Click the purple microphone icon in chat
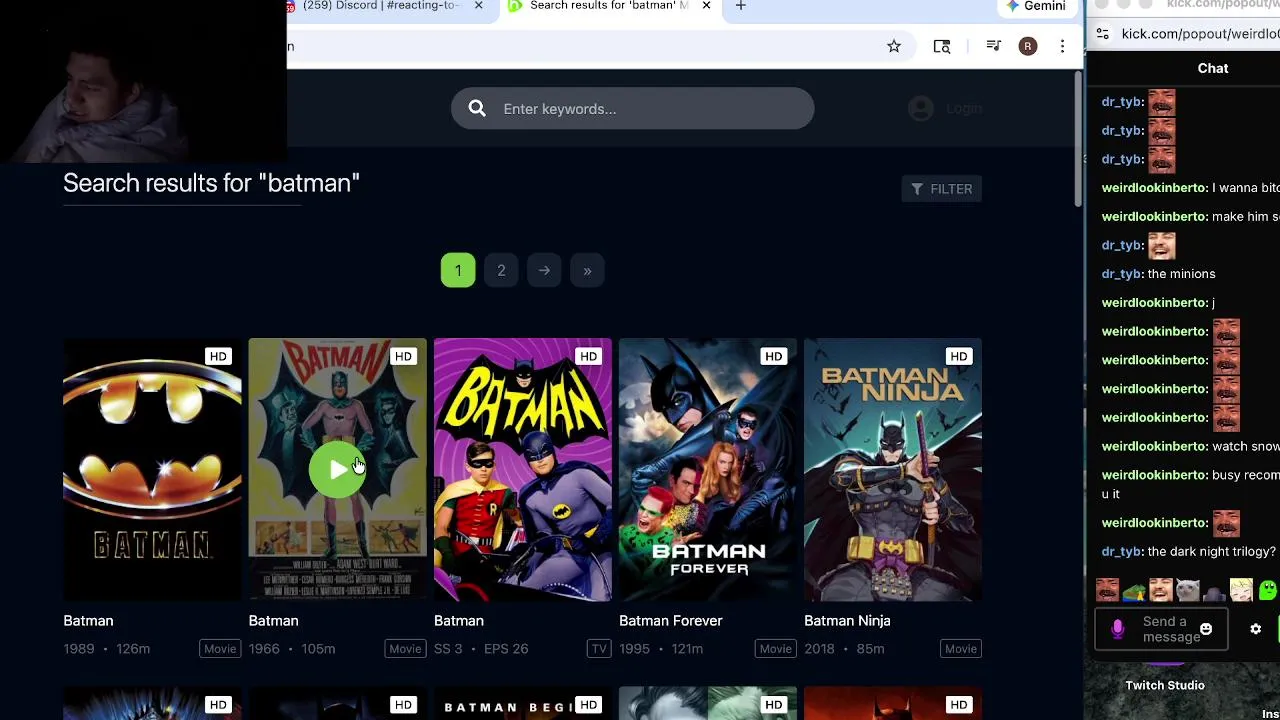Screen dimensions: 1280x720 [1118, 629]
